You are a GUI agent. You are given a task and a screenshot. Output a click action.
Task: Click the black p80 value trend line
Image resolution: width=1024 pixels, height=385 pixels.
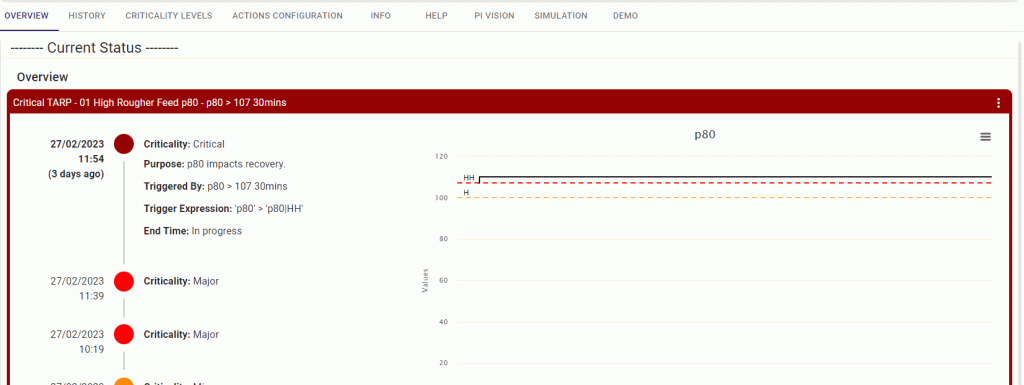pos(735,177)
